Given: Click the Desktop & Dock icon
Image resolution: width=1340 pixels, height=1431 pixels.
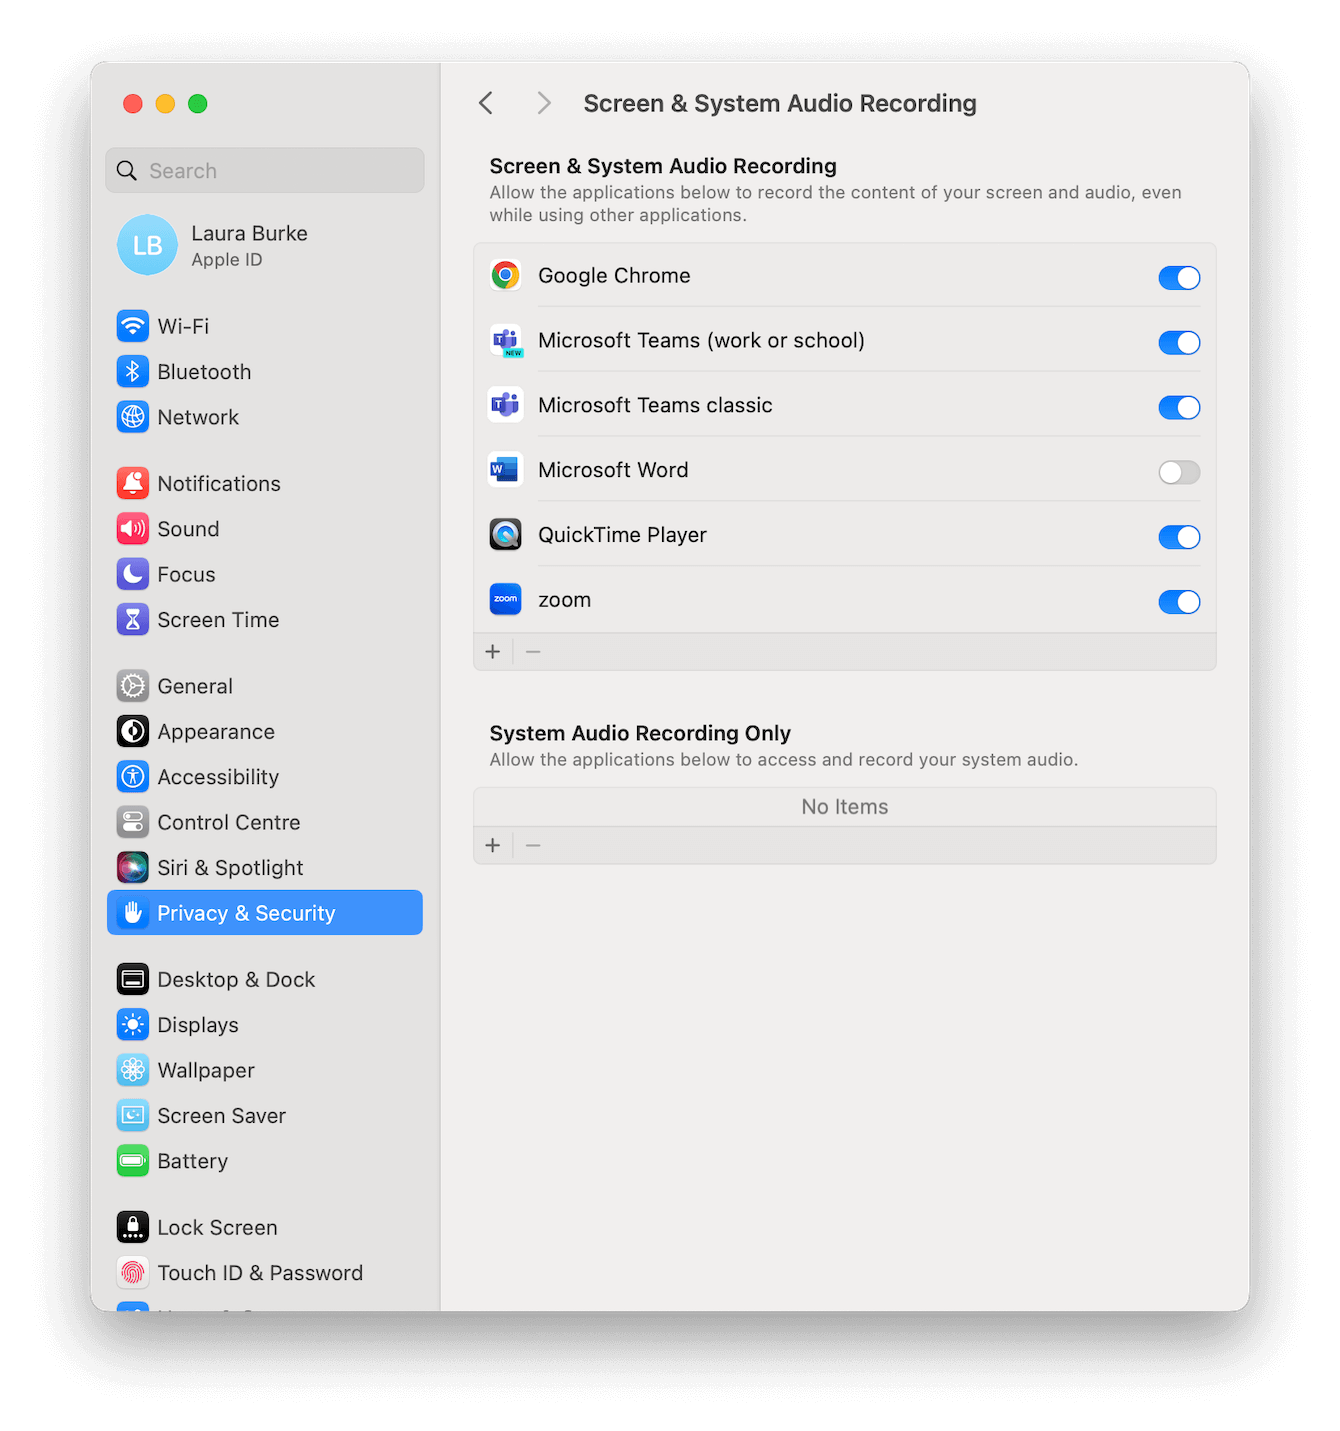Looking at the screenshot, I should (x=133, y=980).
